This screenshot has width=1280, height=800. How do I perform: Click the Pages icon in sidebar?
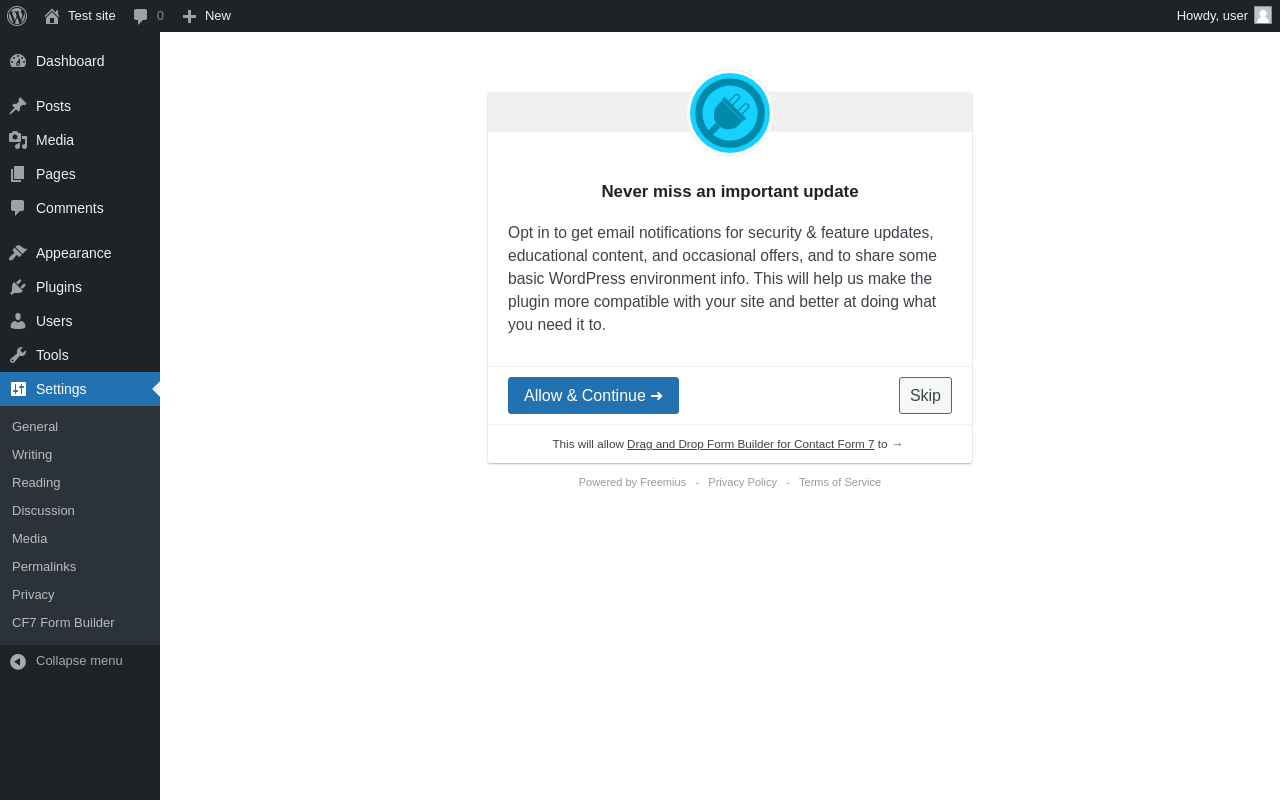point(18,174)
